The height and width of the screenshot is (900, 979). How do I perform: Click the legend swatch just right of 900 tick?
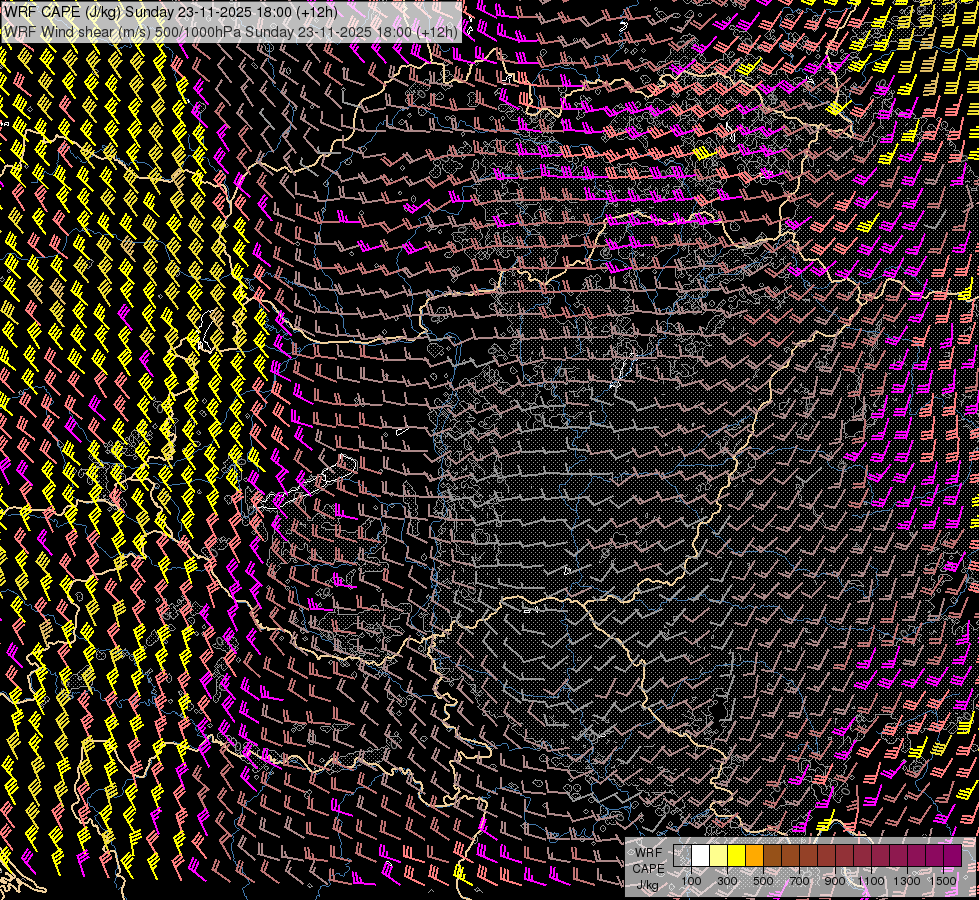tap(845, 856)
